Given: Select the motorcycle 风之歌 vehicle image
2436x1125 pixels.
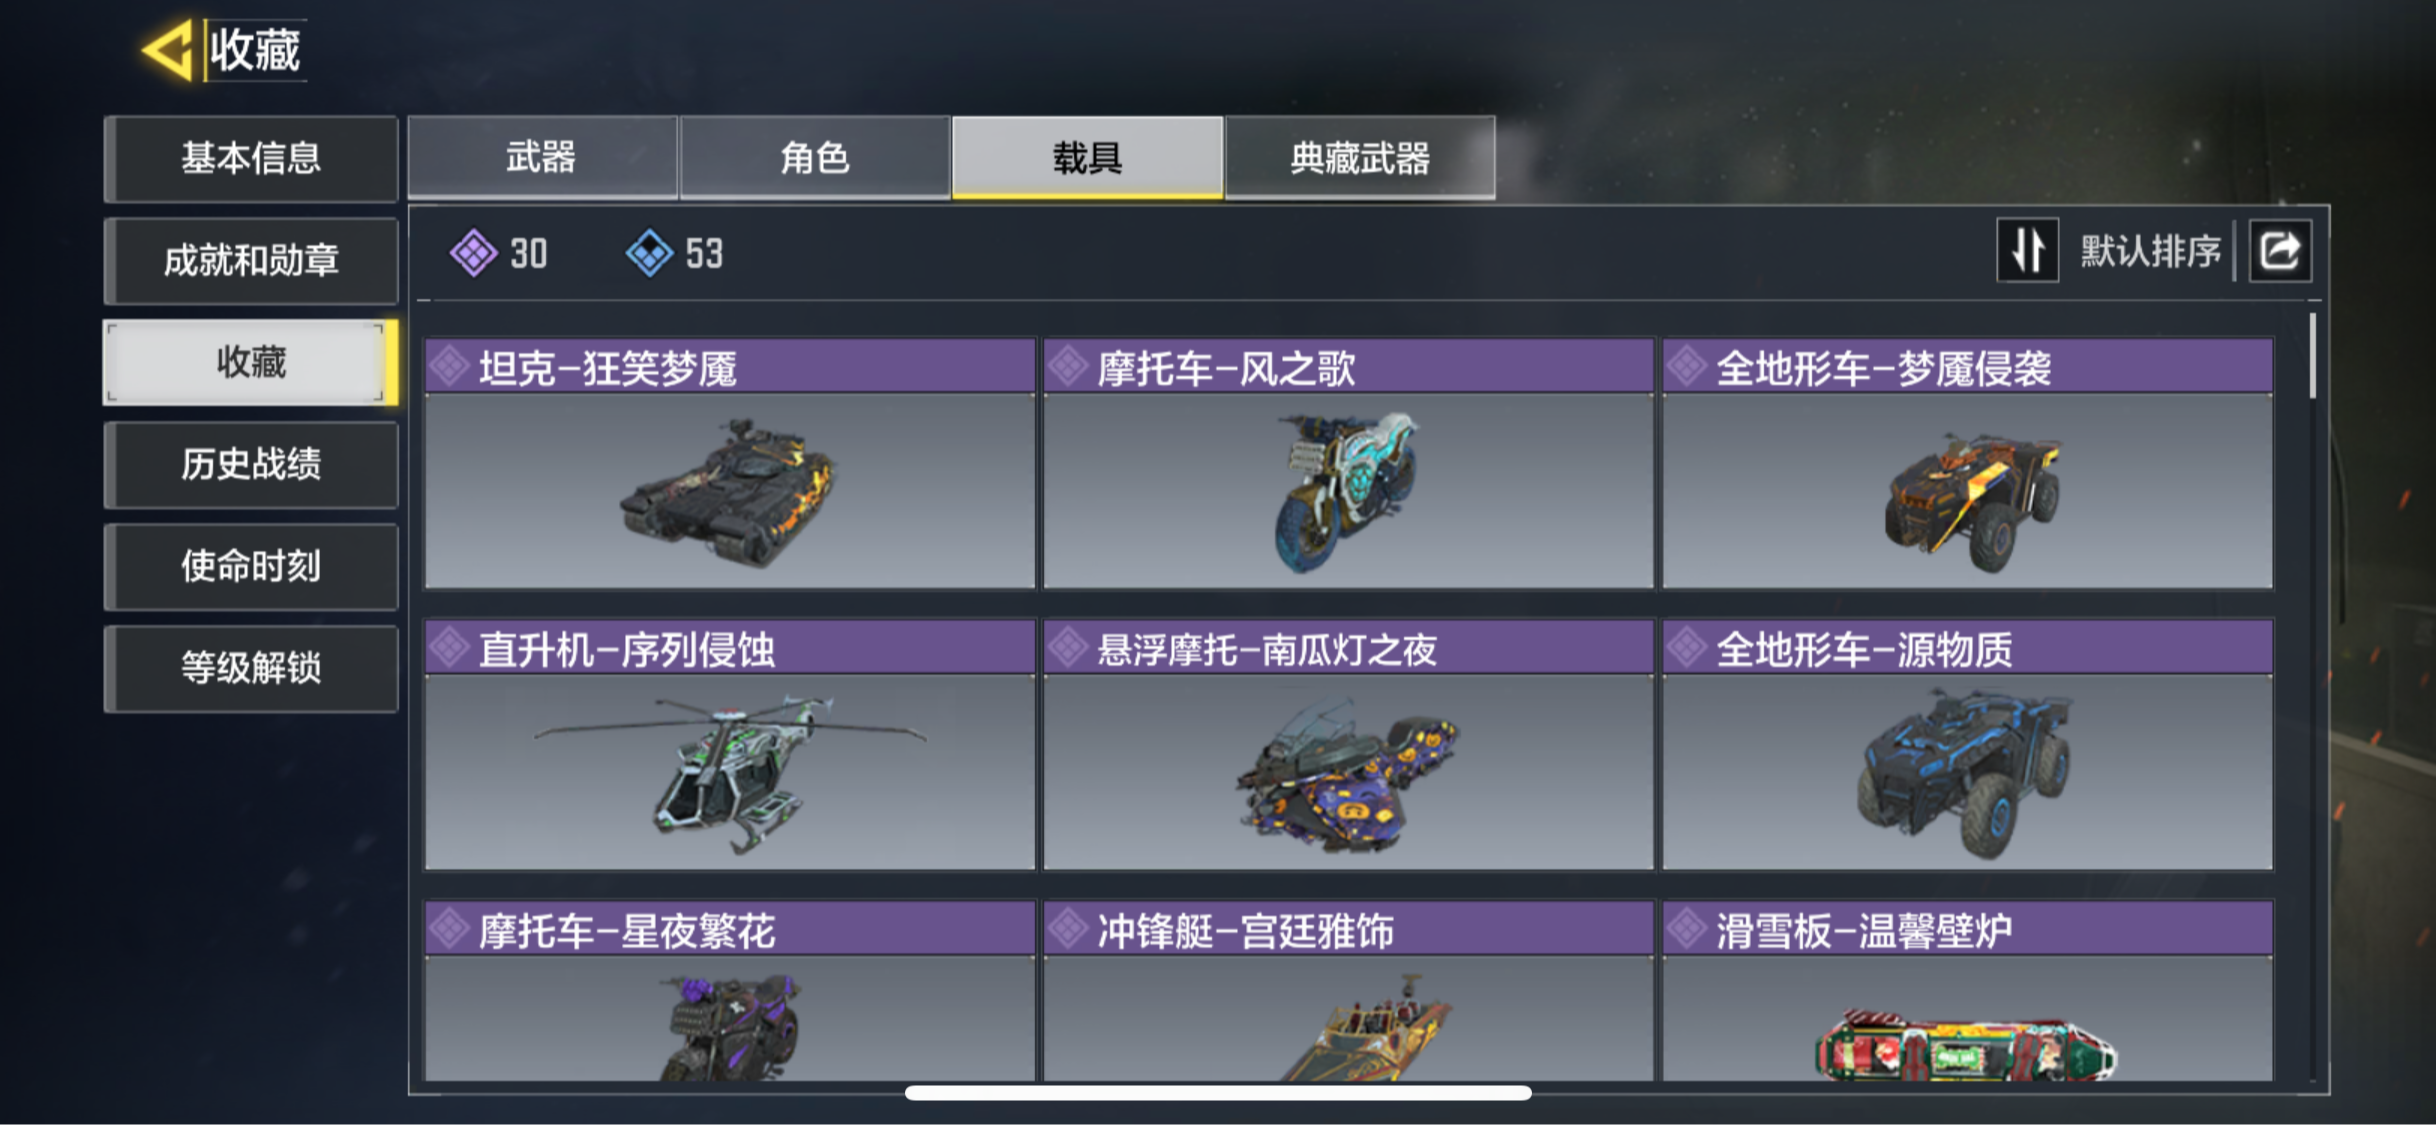Looking at the screenshot, I should (1348, 491).
